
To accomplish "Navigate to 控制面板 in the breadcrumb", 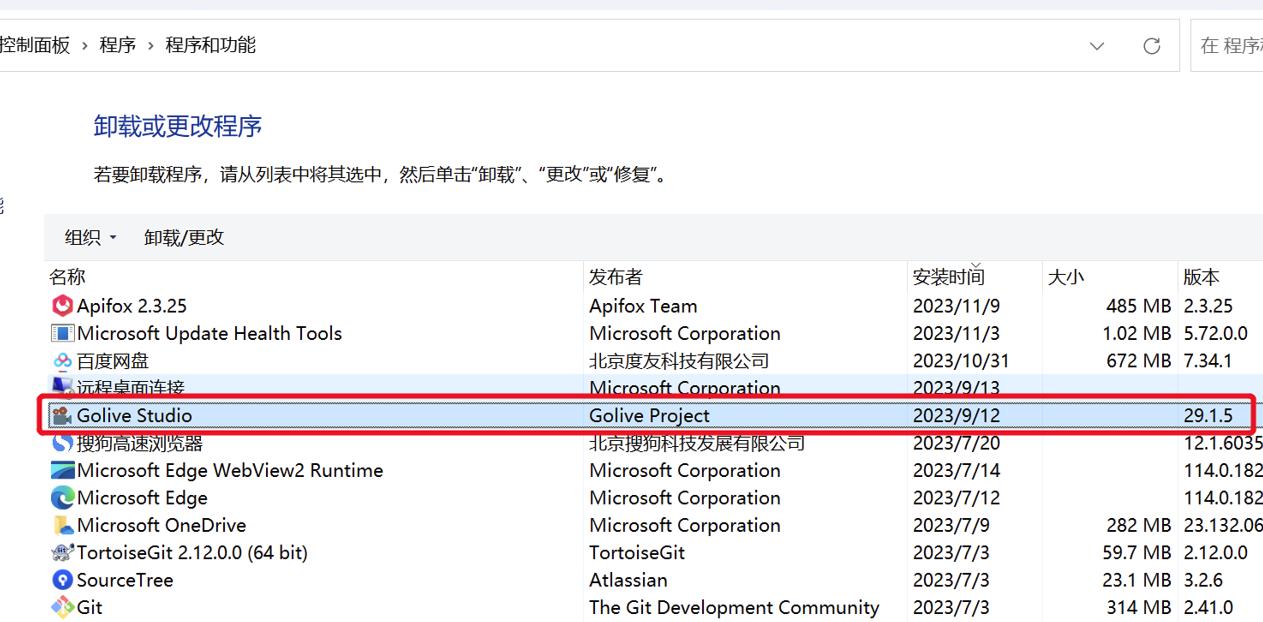I will pos(36,46).
